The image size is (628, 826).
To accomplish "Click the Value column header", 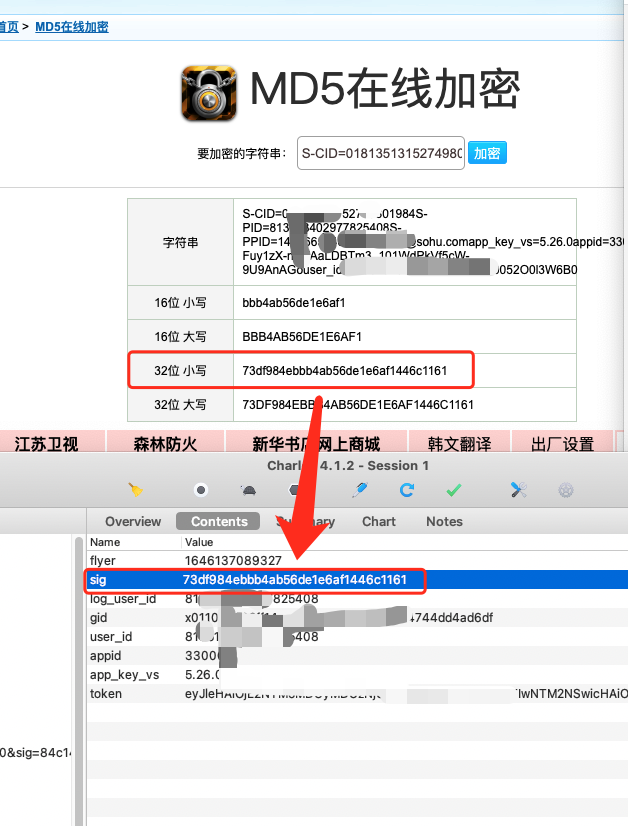I will coord(199,542).
